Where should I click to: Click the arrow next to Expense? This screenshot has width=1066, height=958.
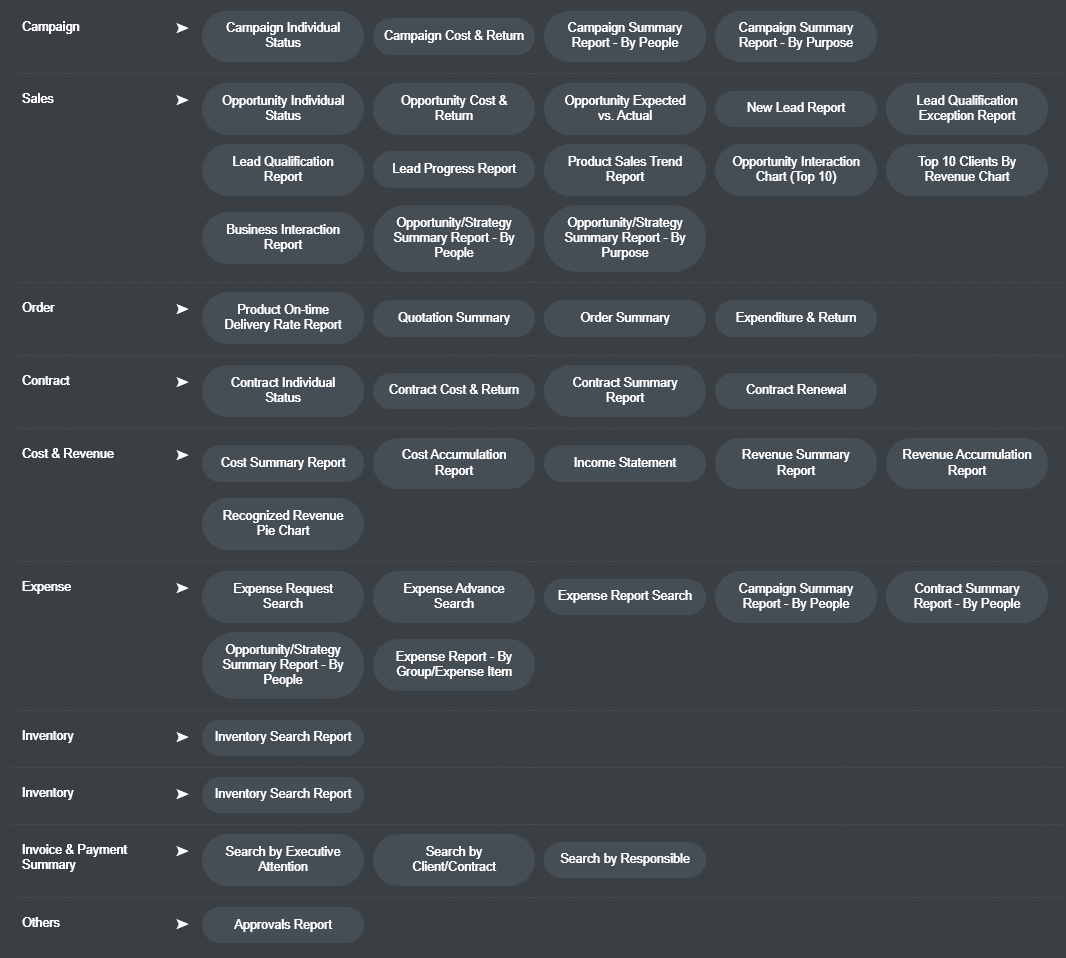(182, 588)
